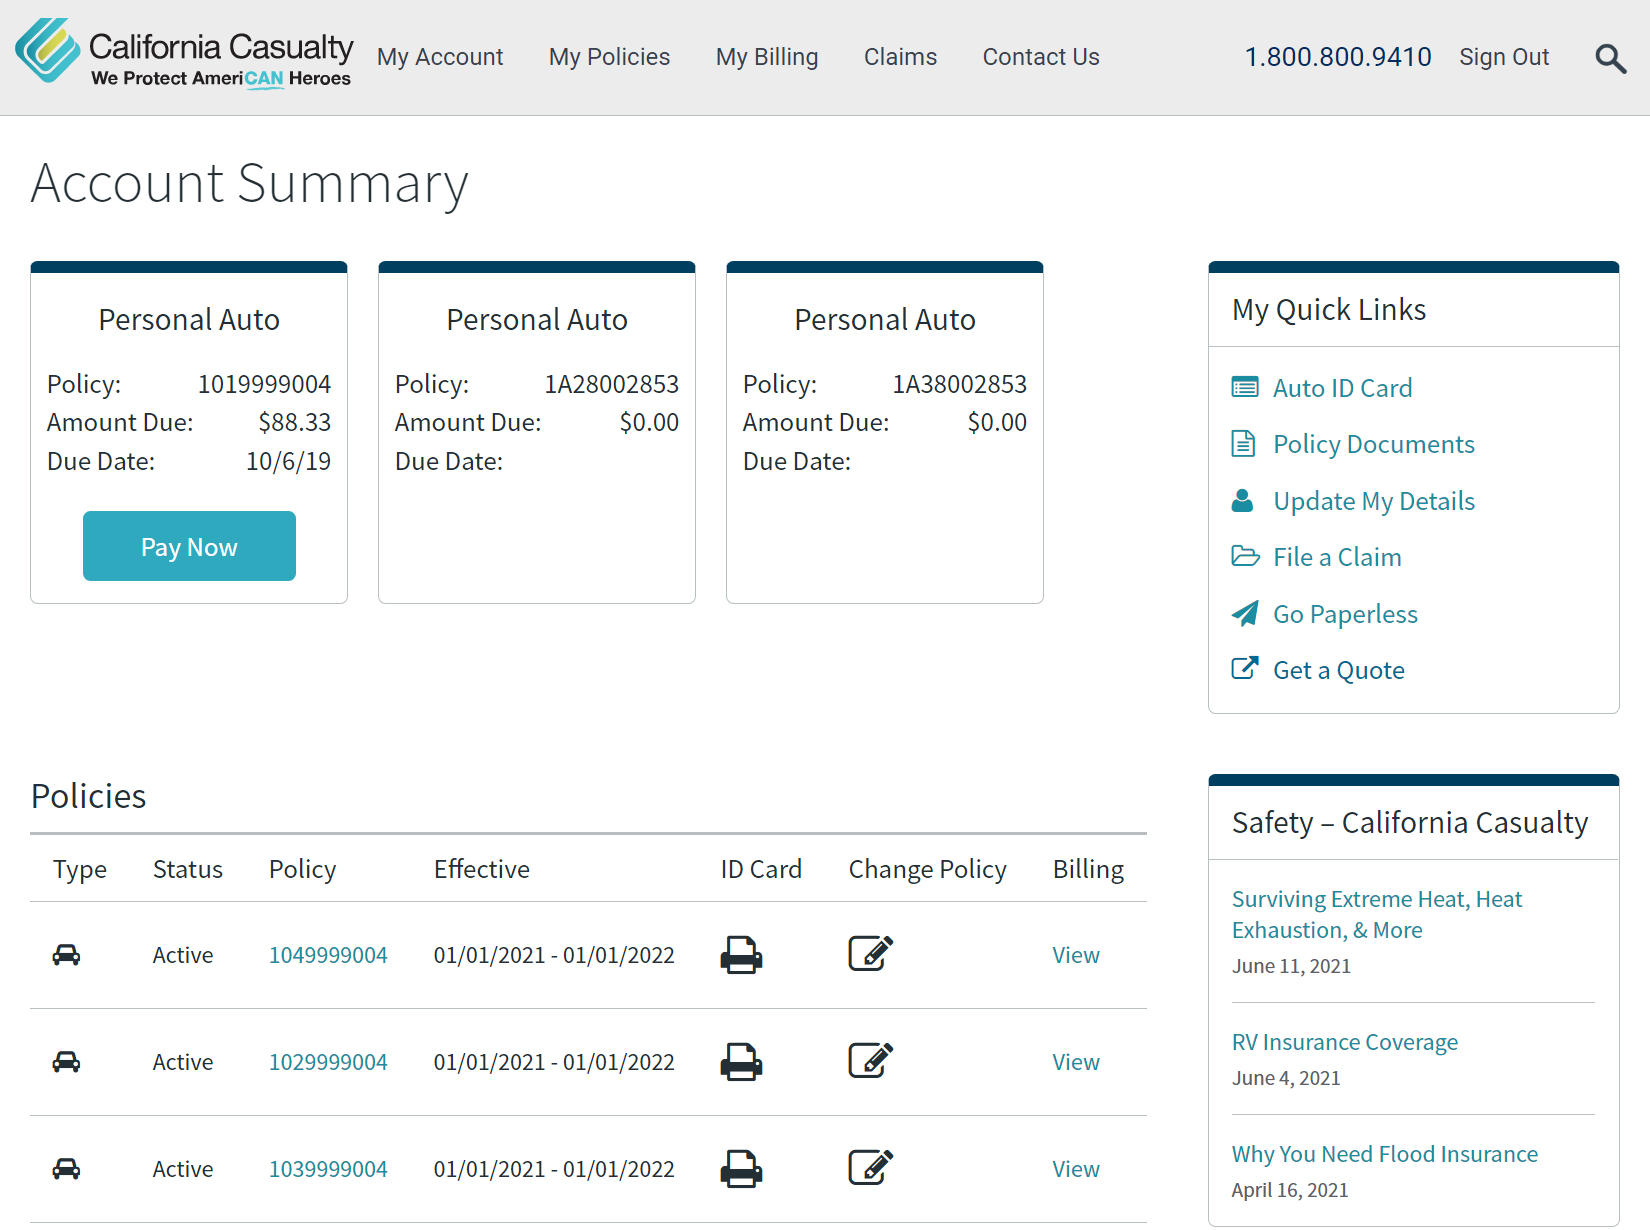The image size is (1650, 1230).
Task: Open the Go Paperless link
Action: tap(1345, 614)
